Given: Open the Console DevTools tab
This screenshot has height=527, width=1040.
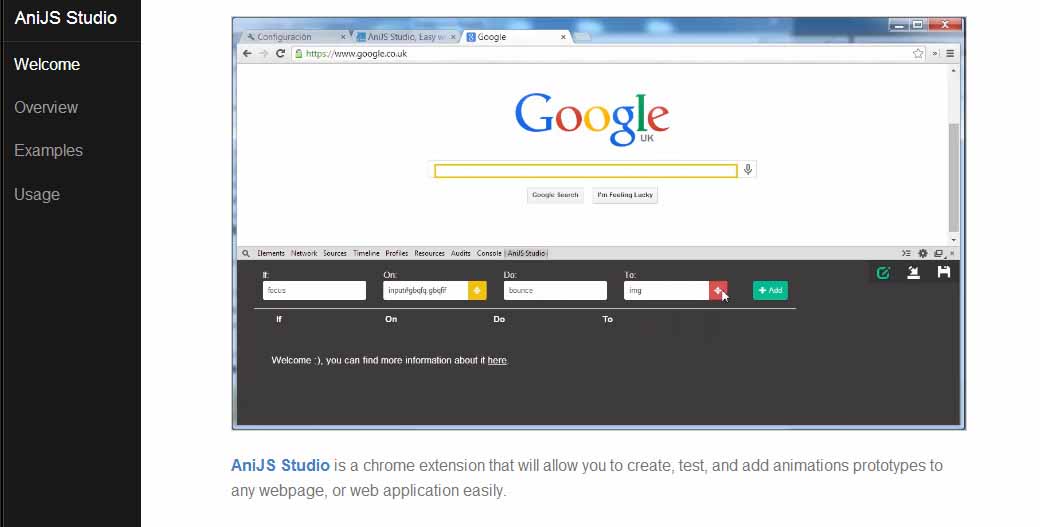Looking at the screenshot, I should pos(489,253).
